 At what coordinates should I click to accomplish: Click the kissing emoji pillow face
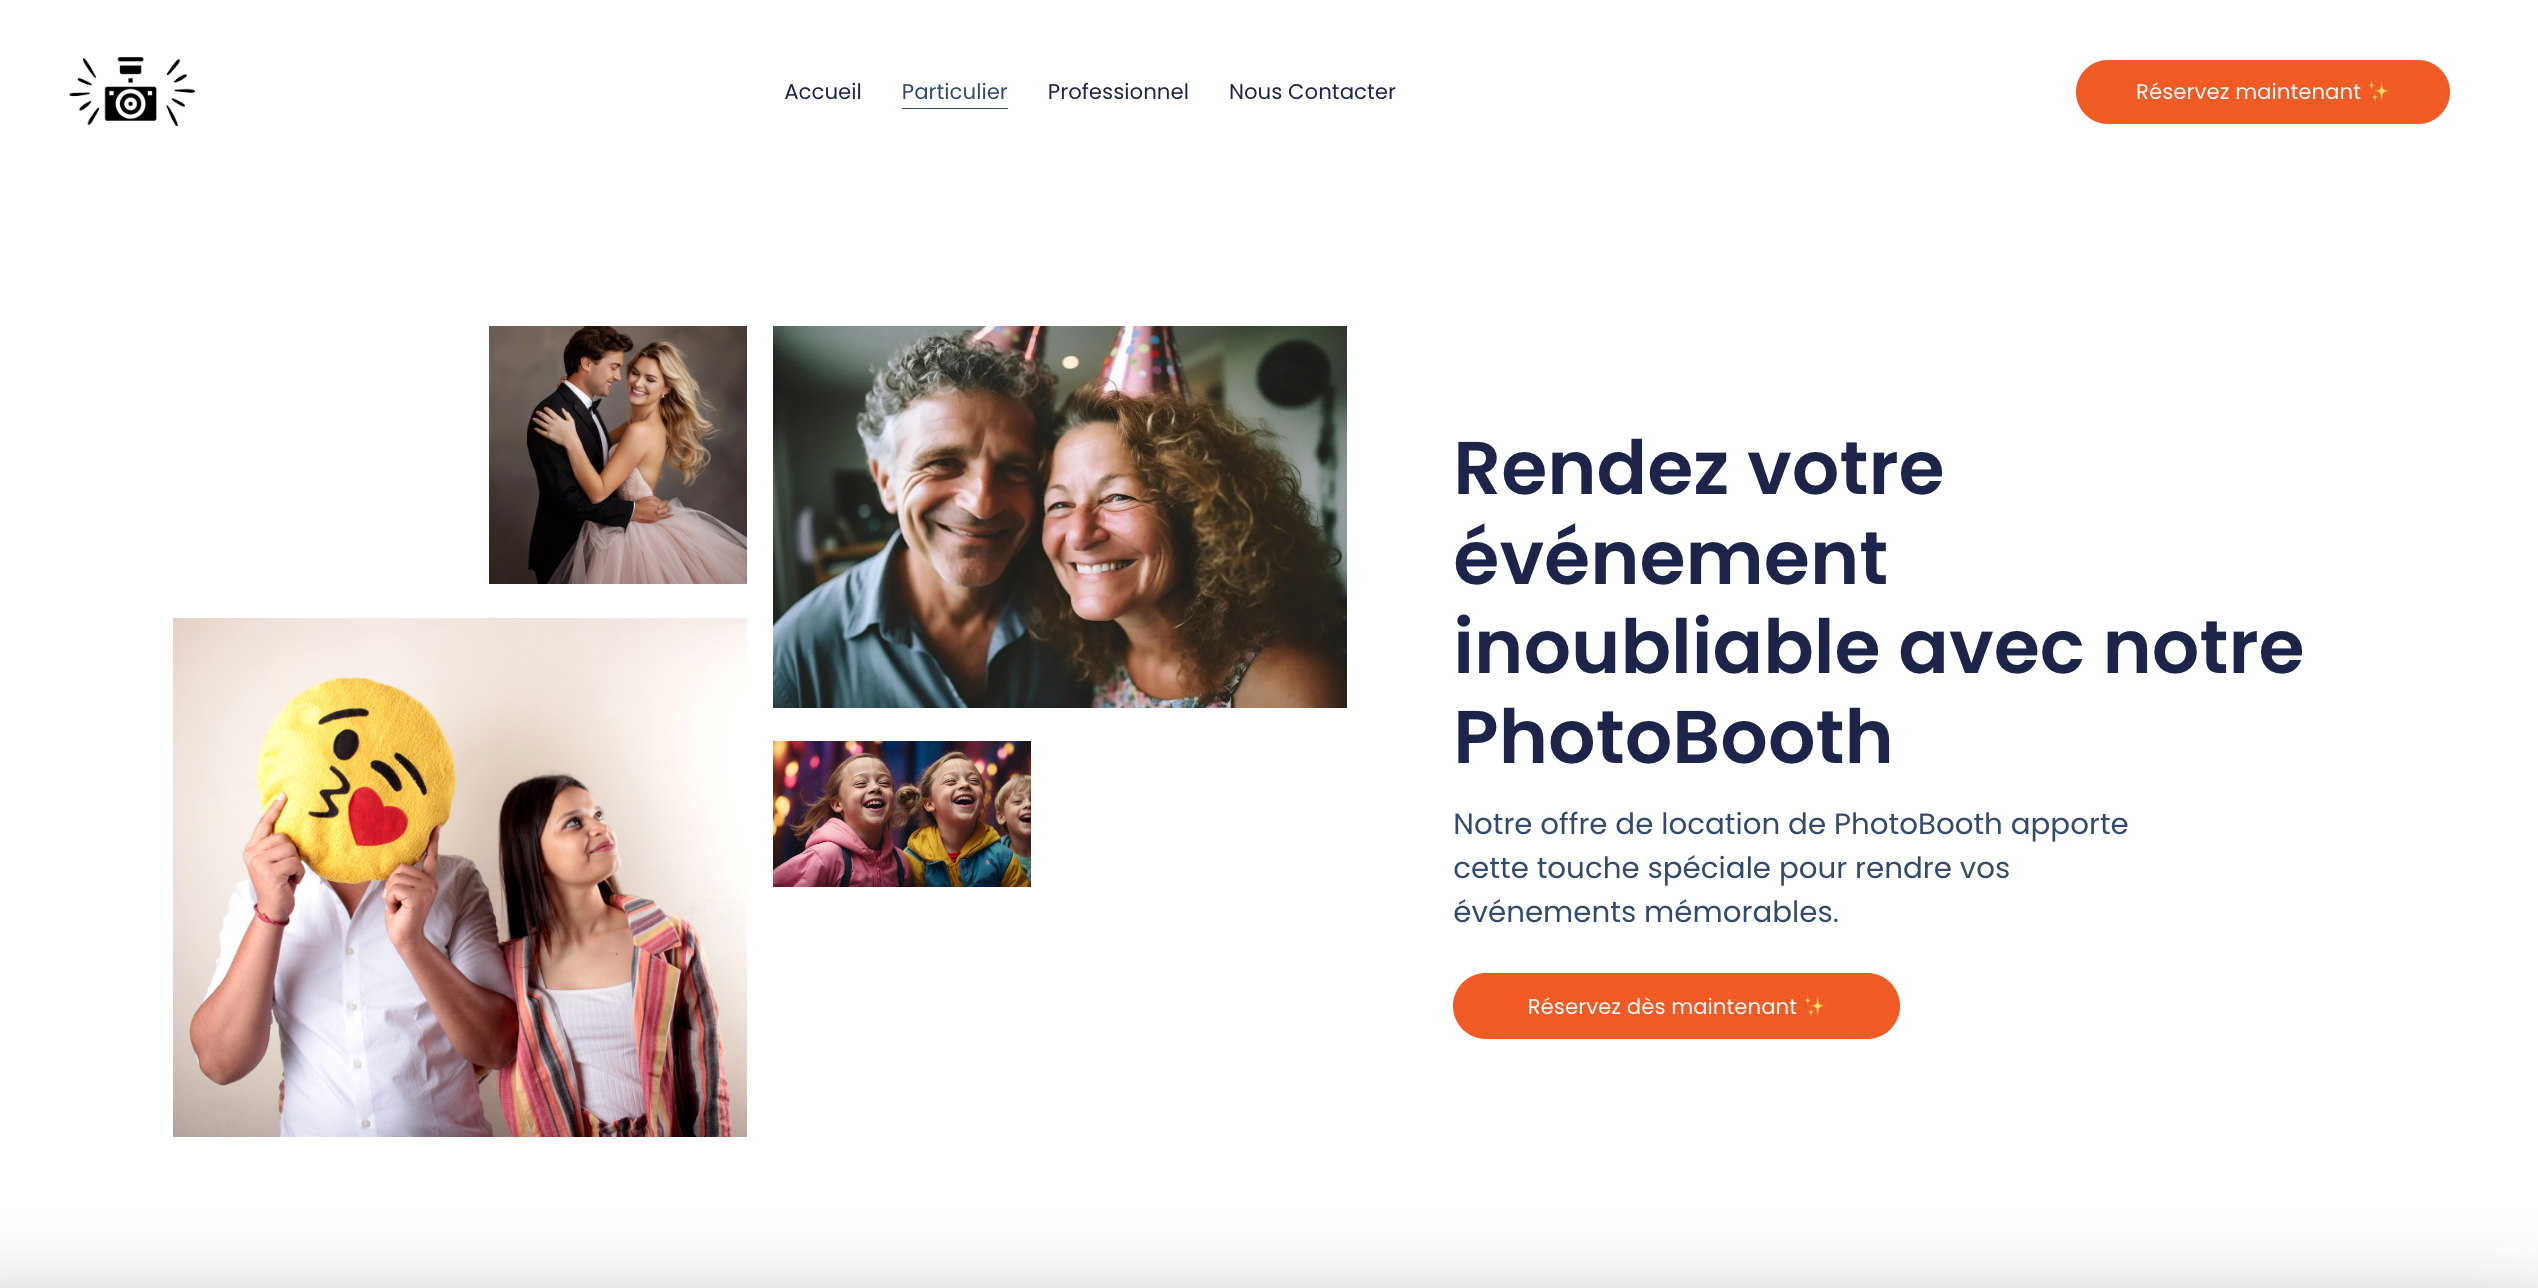pos(356,780)
